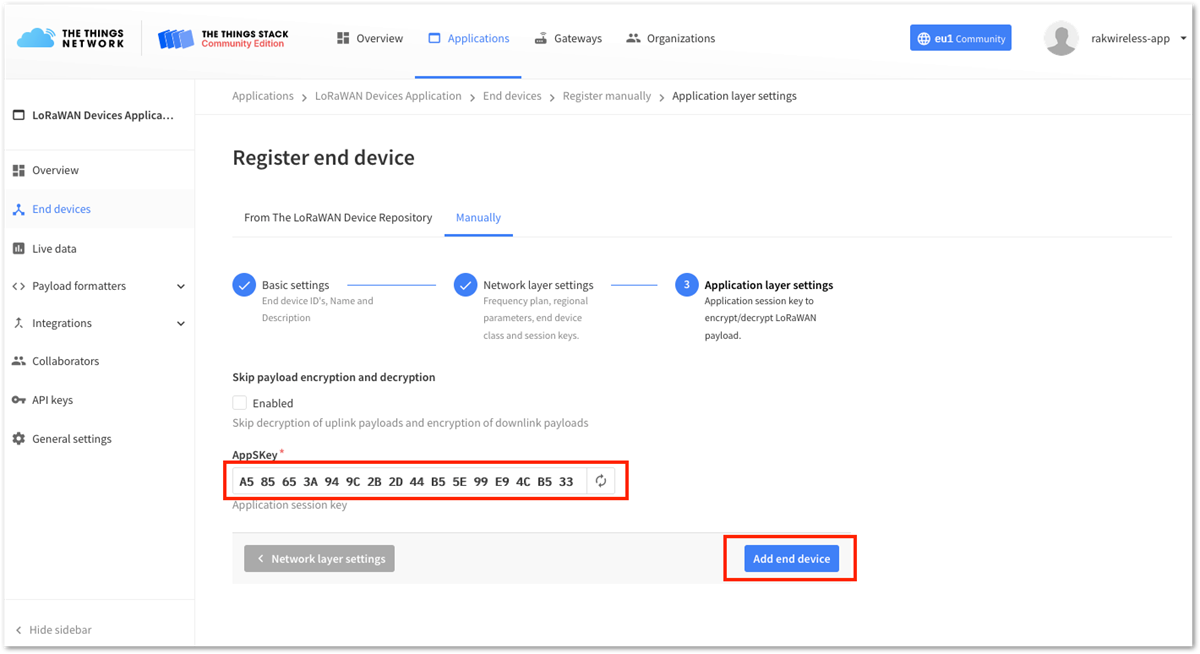Open the Overview top menu
Image resolution: width=1200 pixels, height=654 pixels.
click(370, 39)
